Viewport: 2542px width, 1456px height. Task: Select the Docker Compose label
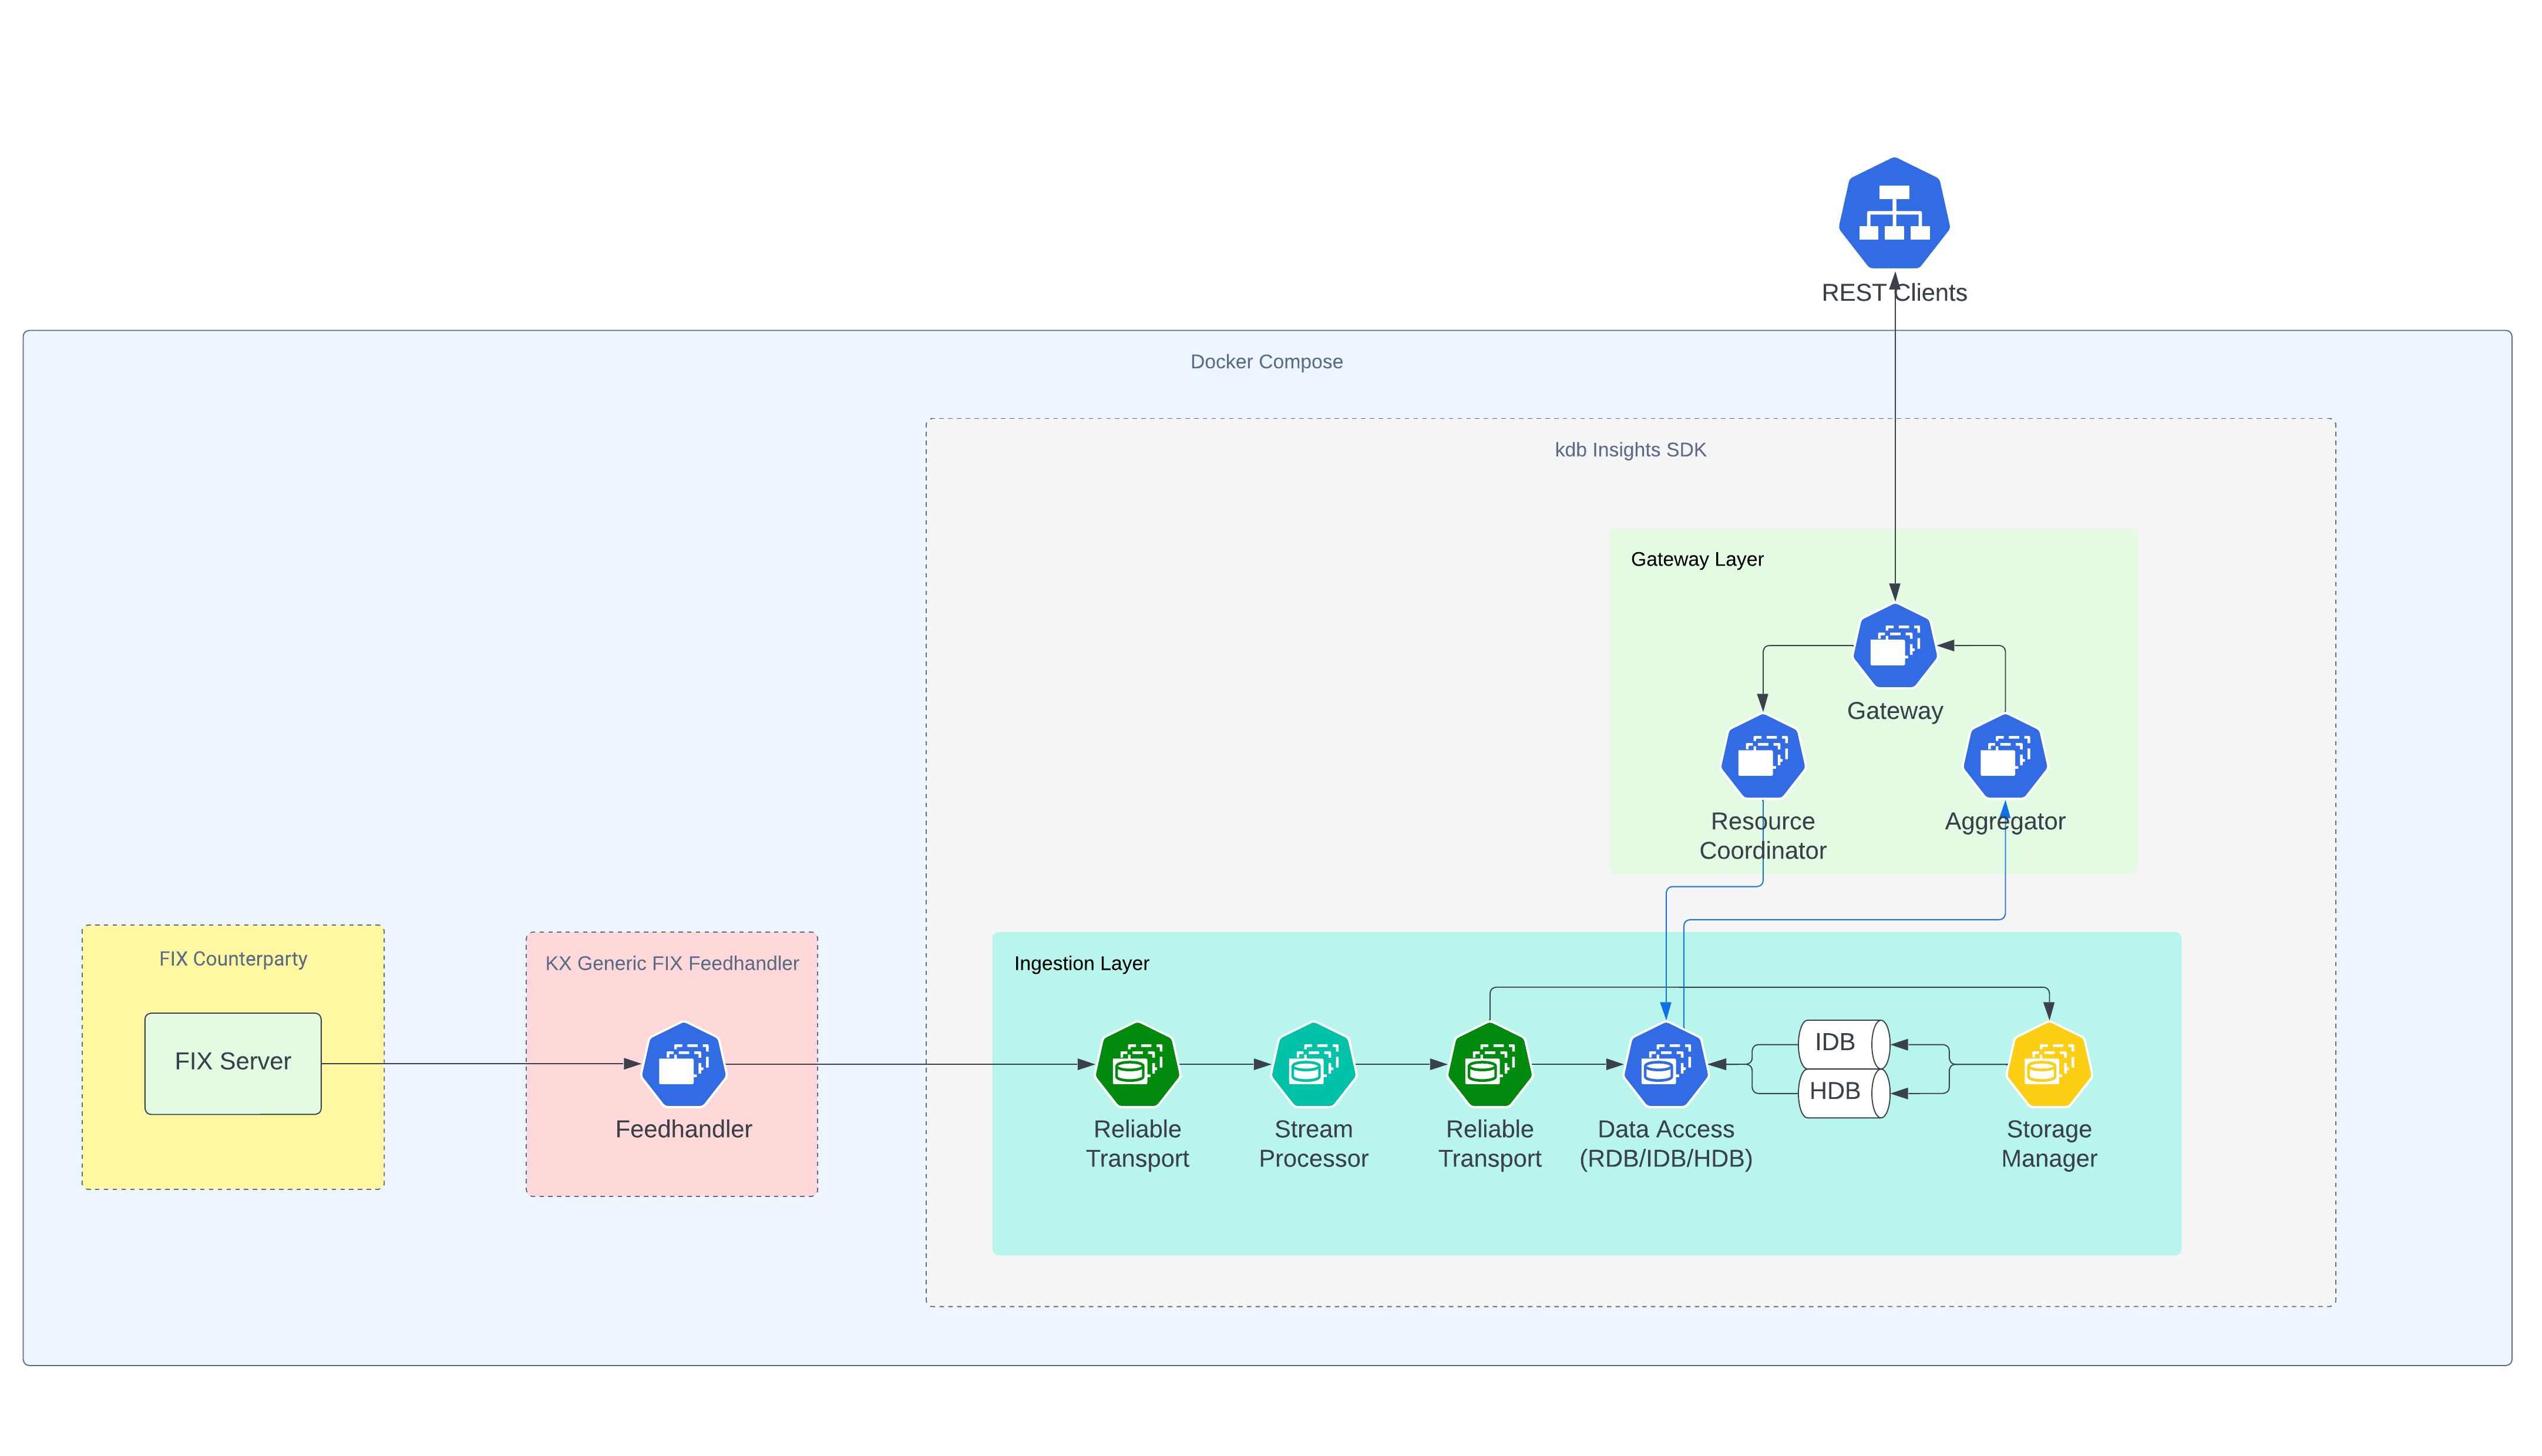[x=1266, y=362]
